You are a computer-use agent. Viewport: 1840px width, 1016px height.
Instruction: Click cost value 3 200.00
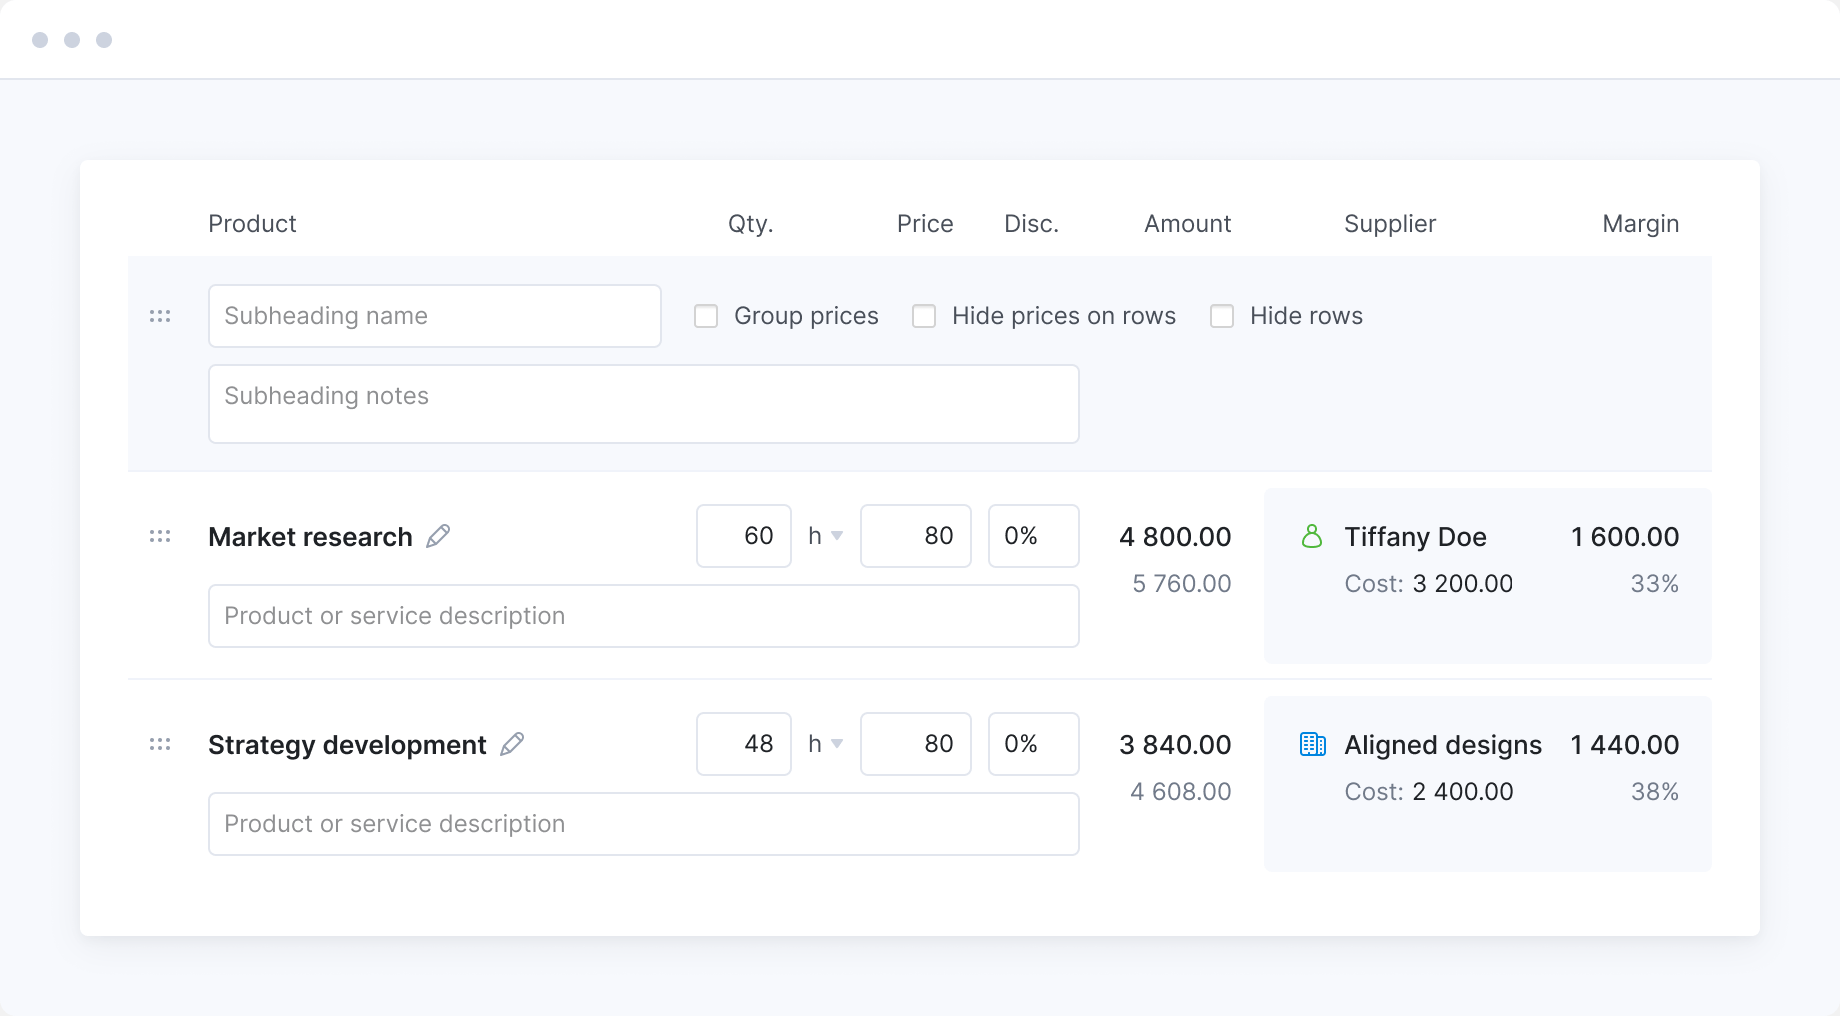[x=1463, y=584]
